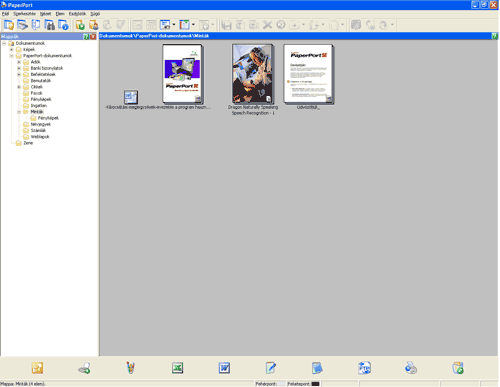Viewport: 500px width, 387px height.
Task: Select the Üdvözöljük document thumbnail
Action: (308, 74)
